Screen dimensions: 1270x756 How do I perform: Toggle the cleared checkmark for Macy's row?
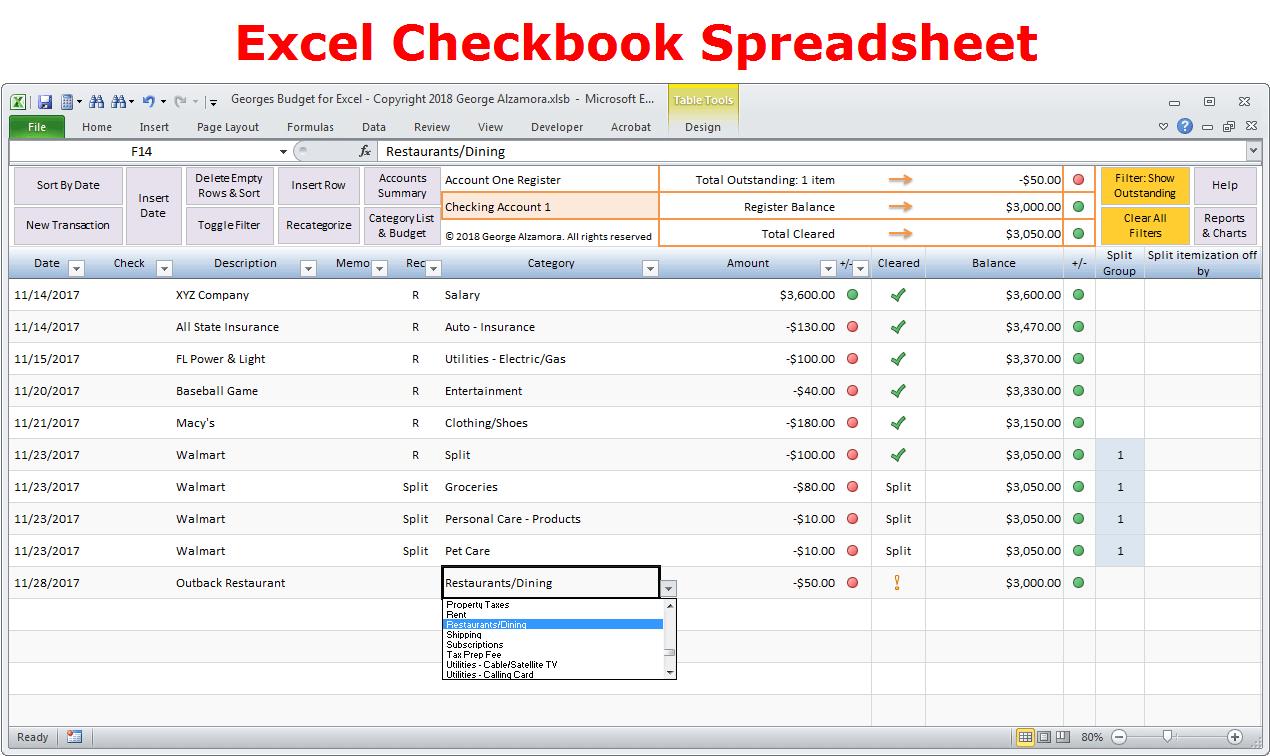coord(898,423)
